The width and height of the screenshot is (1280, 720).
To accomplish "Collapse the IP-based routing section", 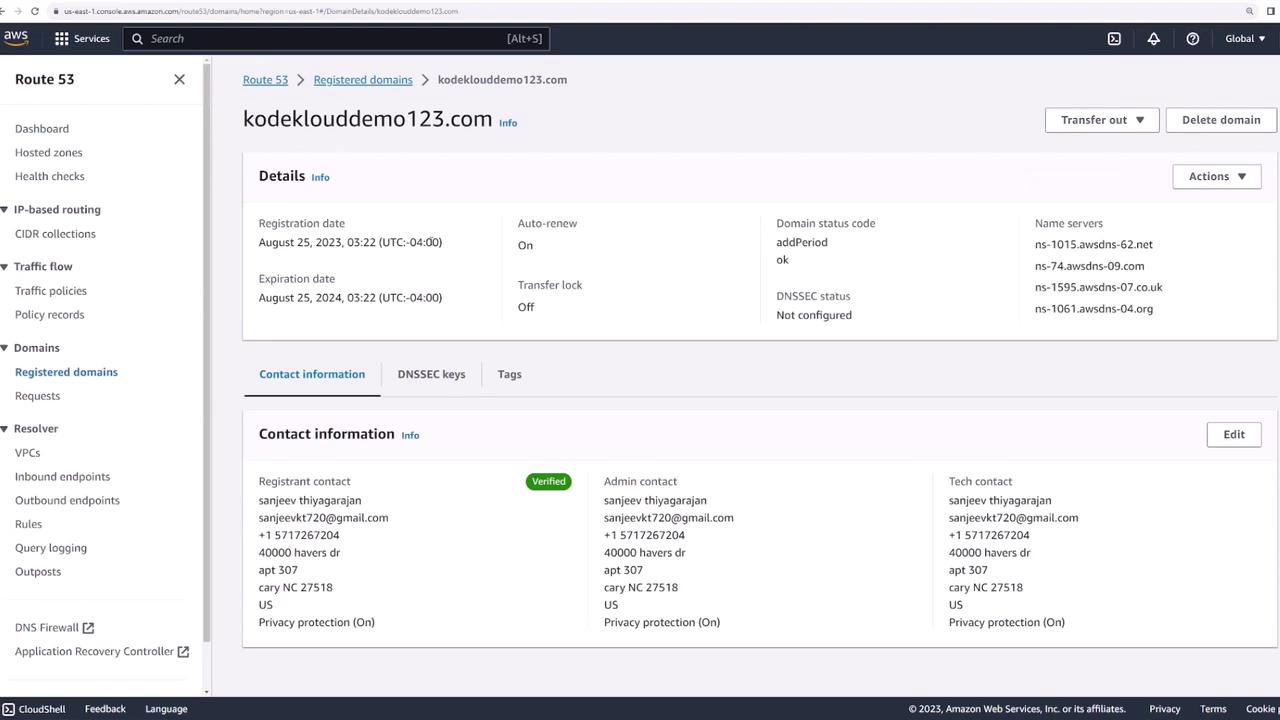I will [x=5, y=210].
